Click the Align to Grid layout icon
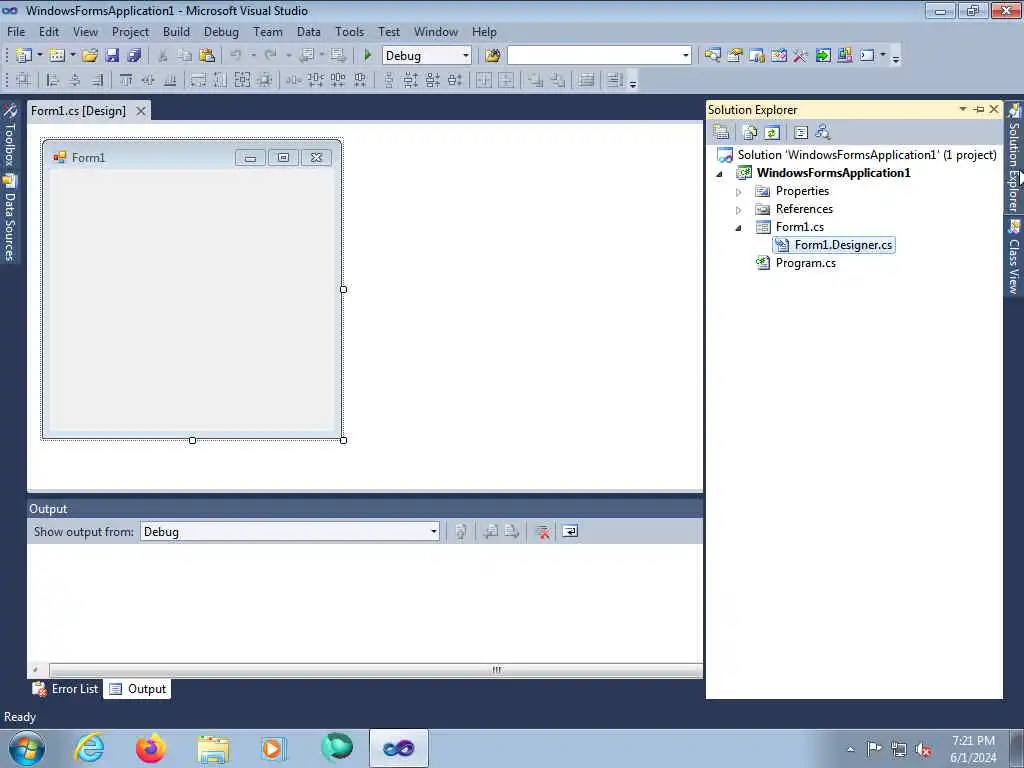Image resolution: width=1024 pixels, height=768 pixels. [24, 80]
